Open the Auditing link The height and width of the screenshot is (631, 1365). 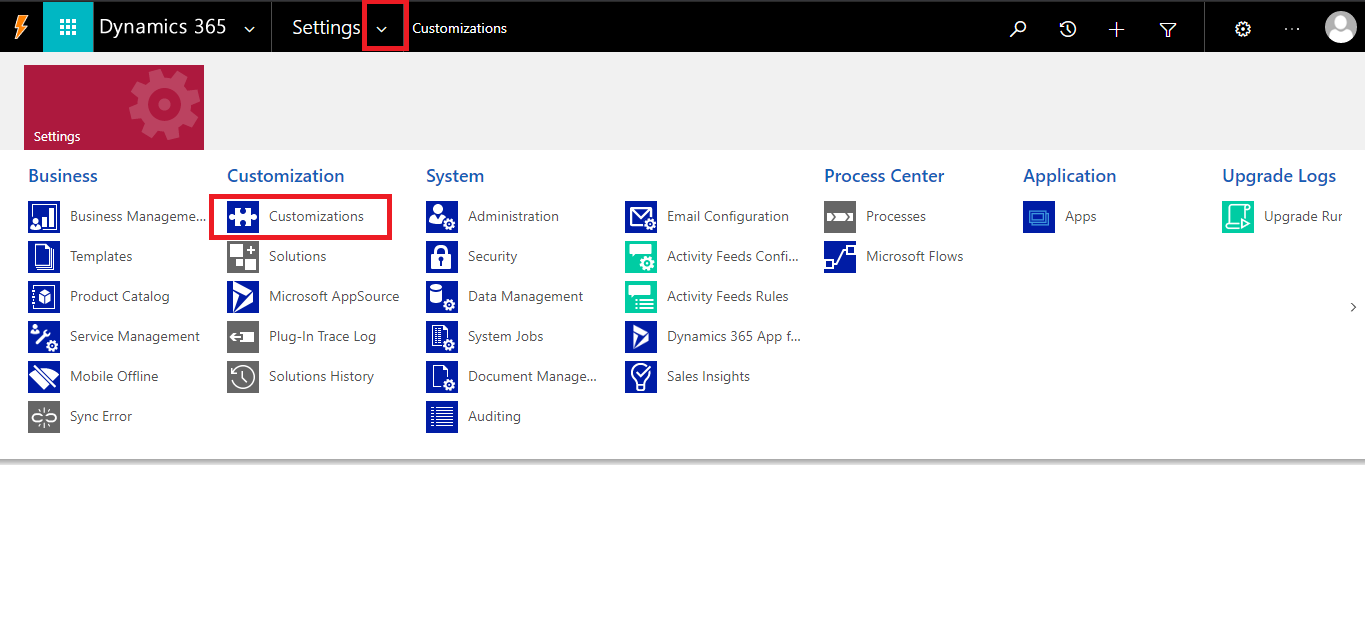494,416
